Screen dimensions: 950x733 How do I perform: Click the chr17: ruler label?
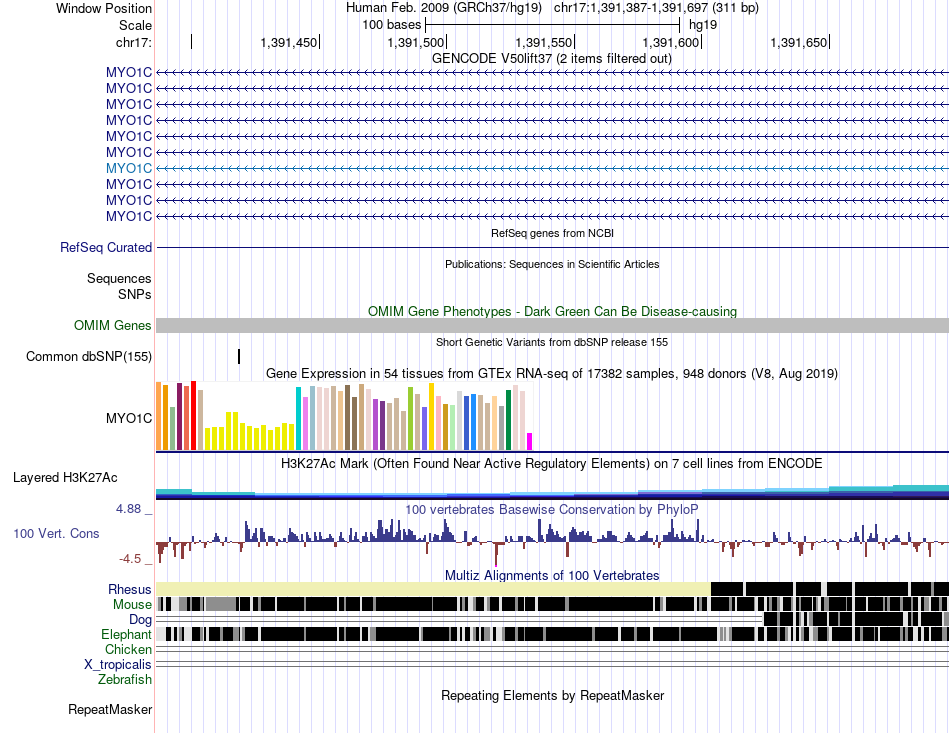tap(133, 42)
